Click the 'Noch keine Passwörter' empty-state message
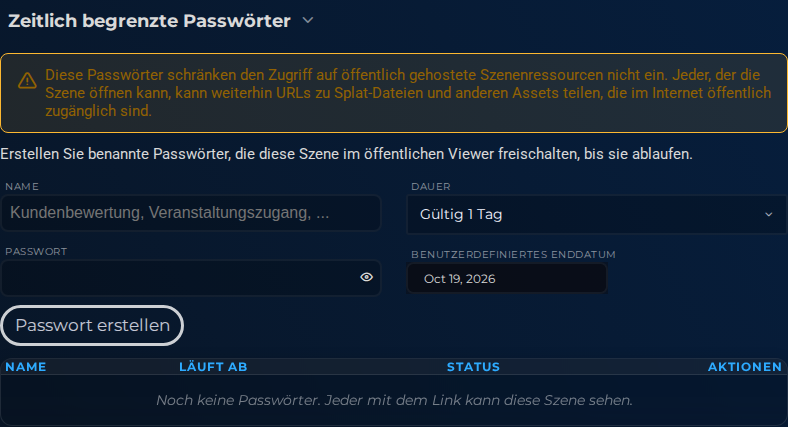The image size is (788, 427). [395, 400]
